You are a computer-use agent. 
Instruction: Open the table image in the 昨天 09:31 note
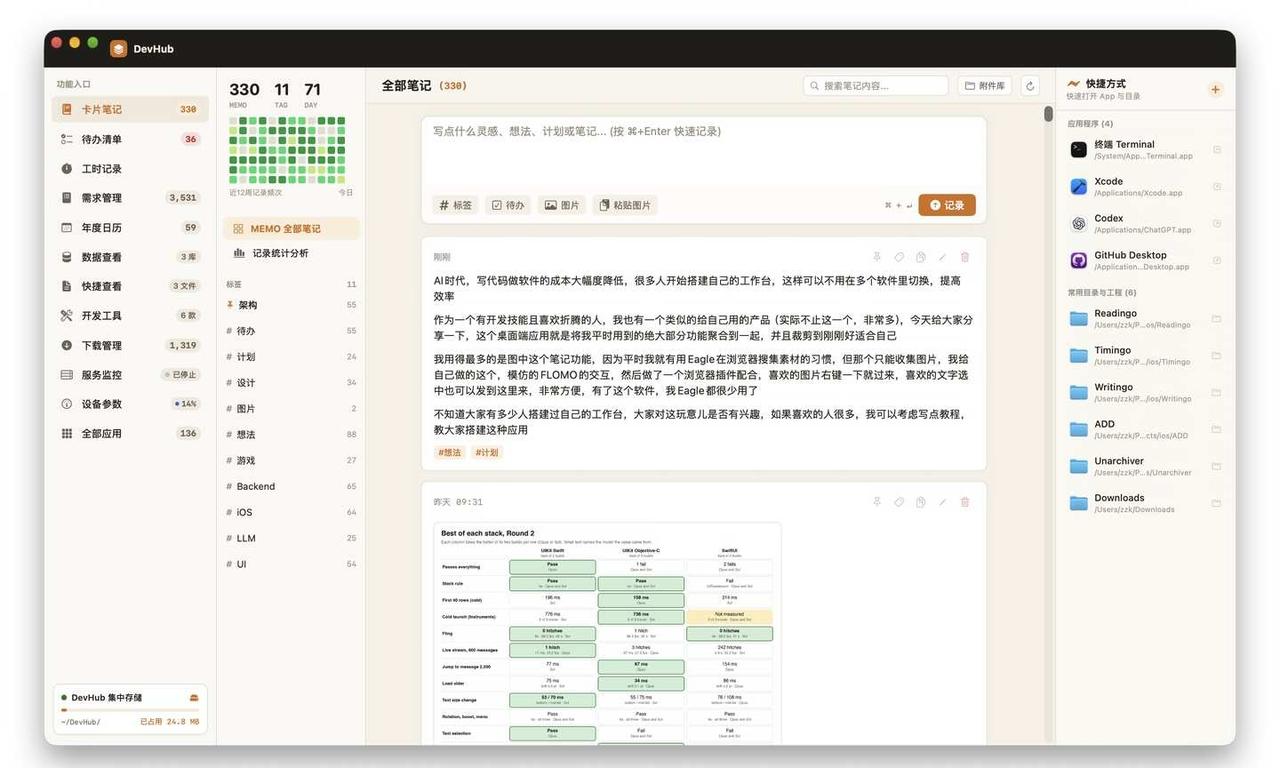coord(608,634)
